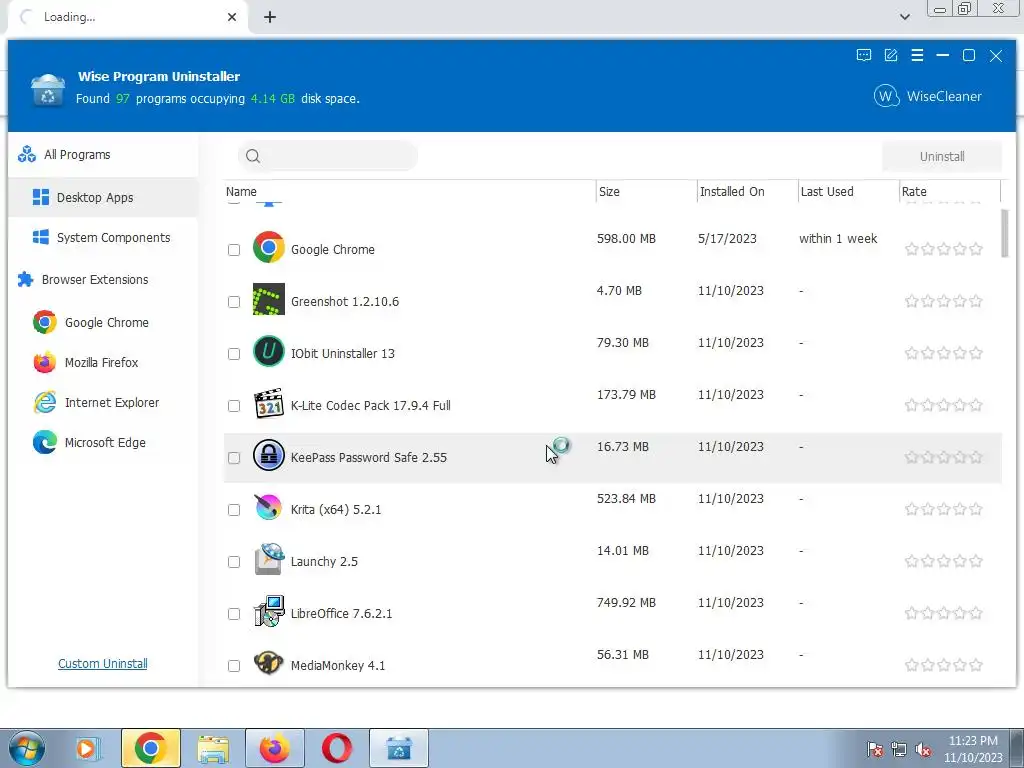Click the MediaMonkey 4.1 program icon
1024x768 pixels.
pyautogui.click(x=268, y=664)
